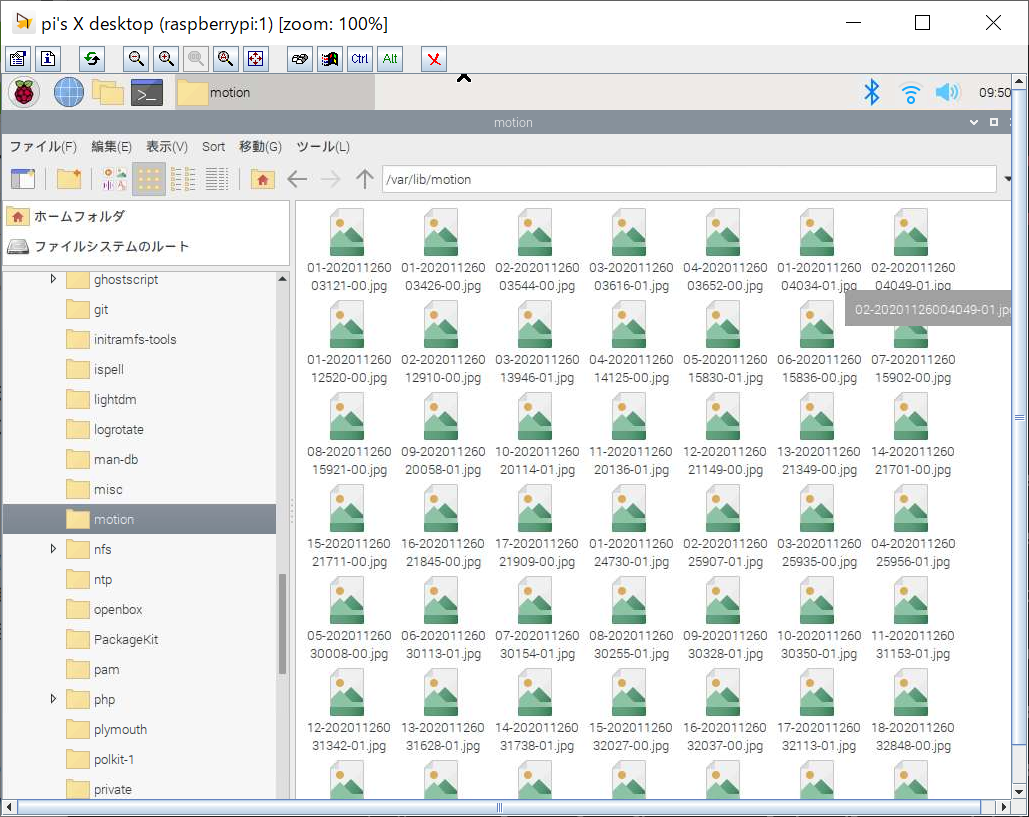Open the Bluetooth tray icon
This screenshot has width=1029, height=817.
click(871, 92)
